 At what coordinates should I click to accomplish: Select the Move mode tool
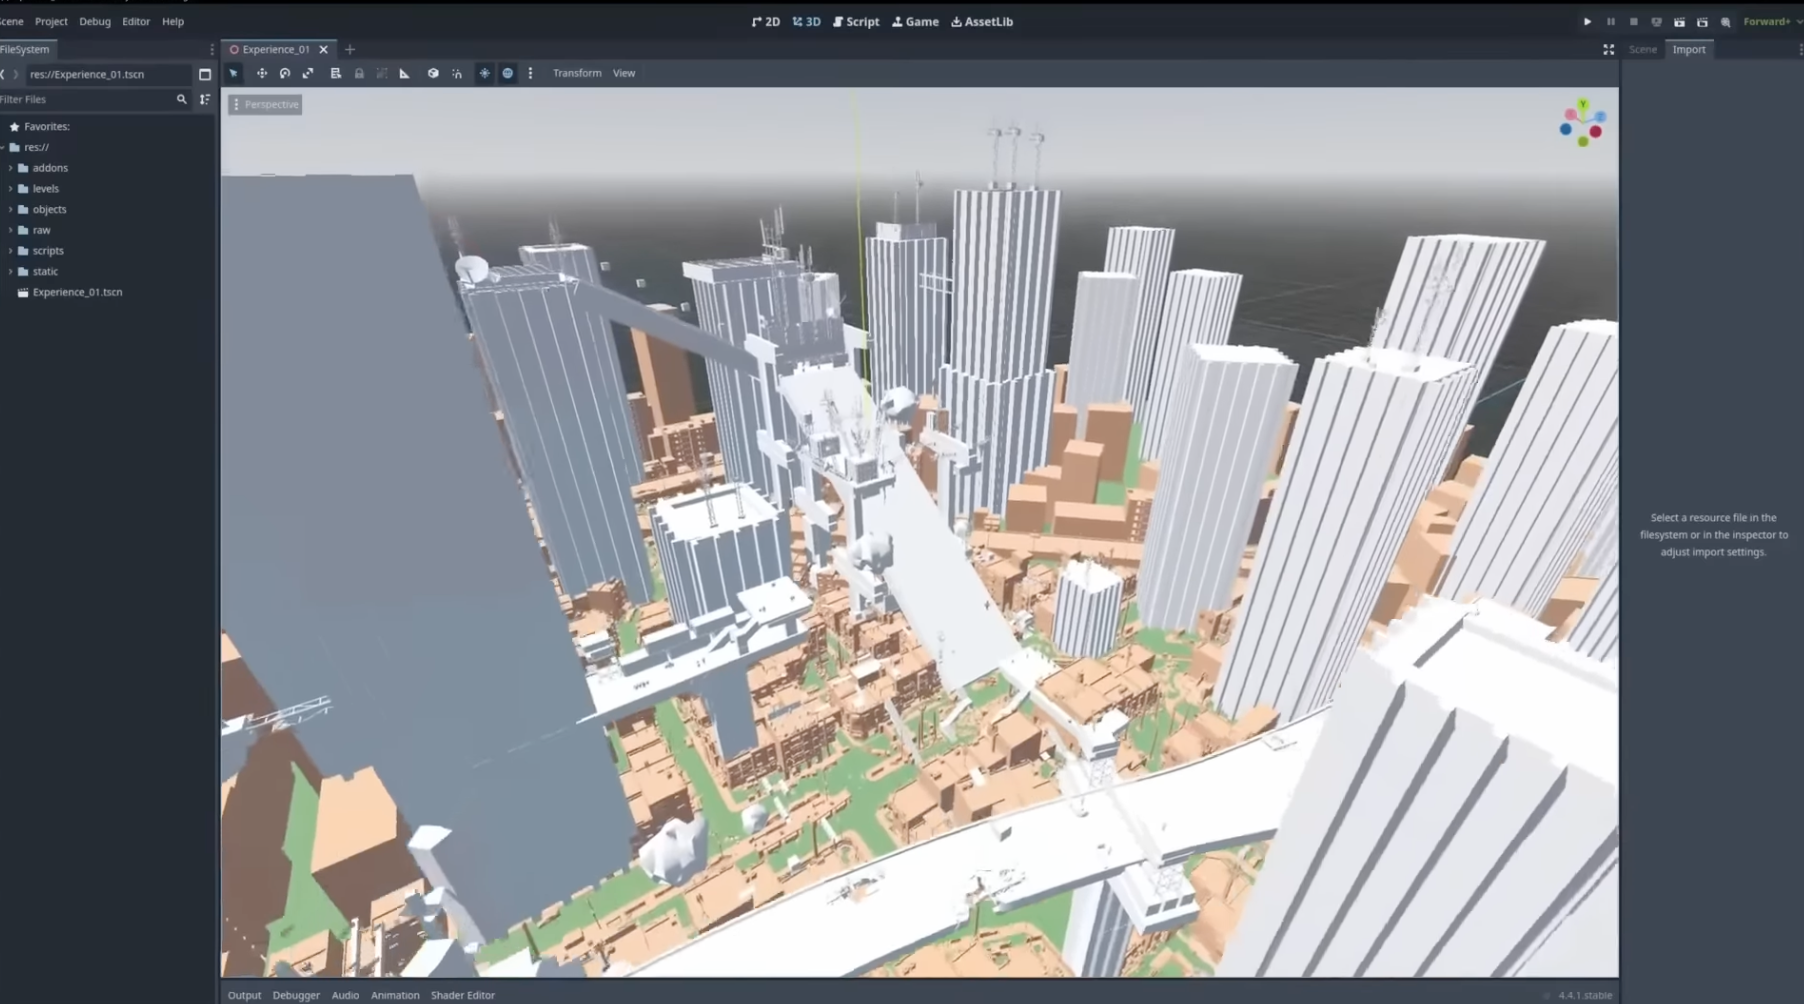261,73
